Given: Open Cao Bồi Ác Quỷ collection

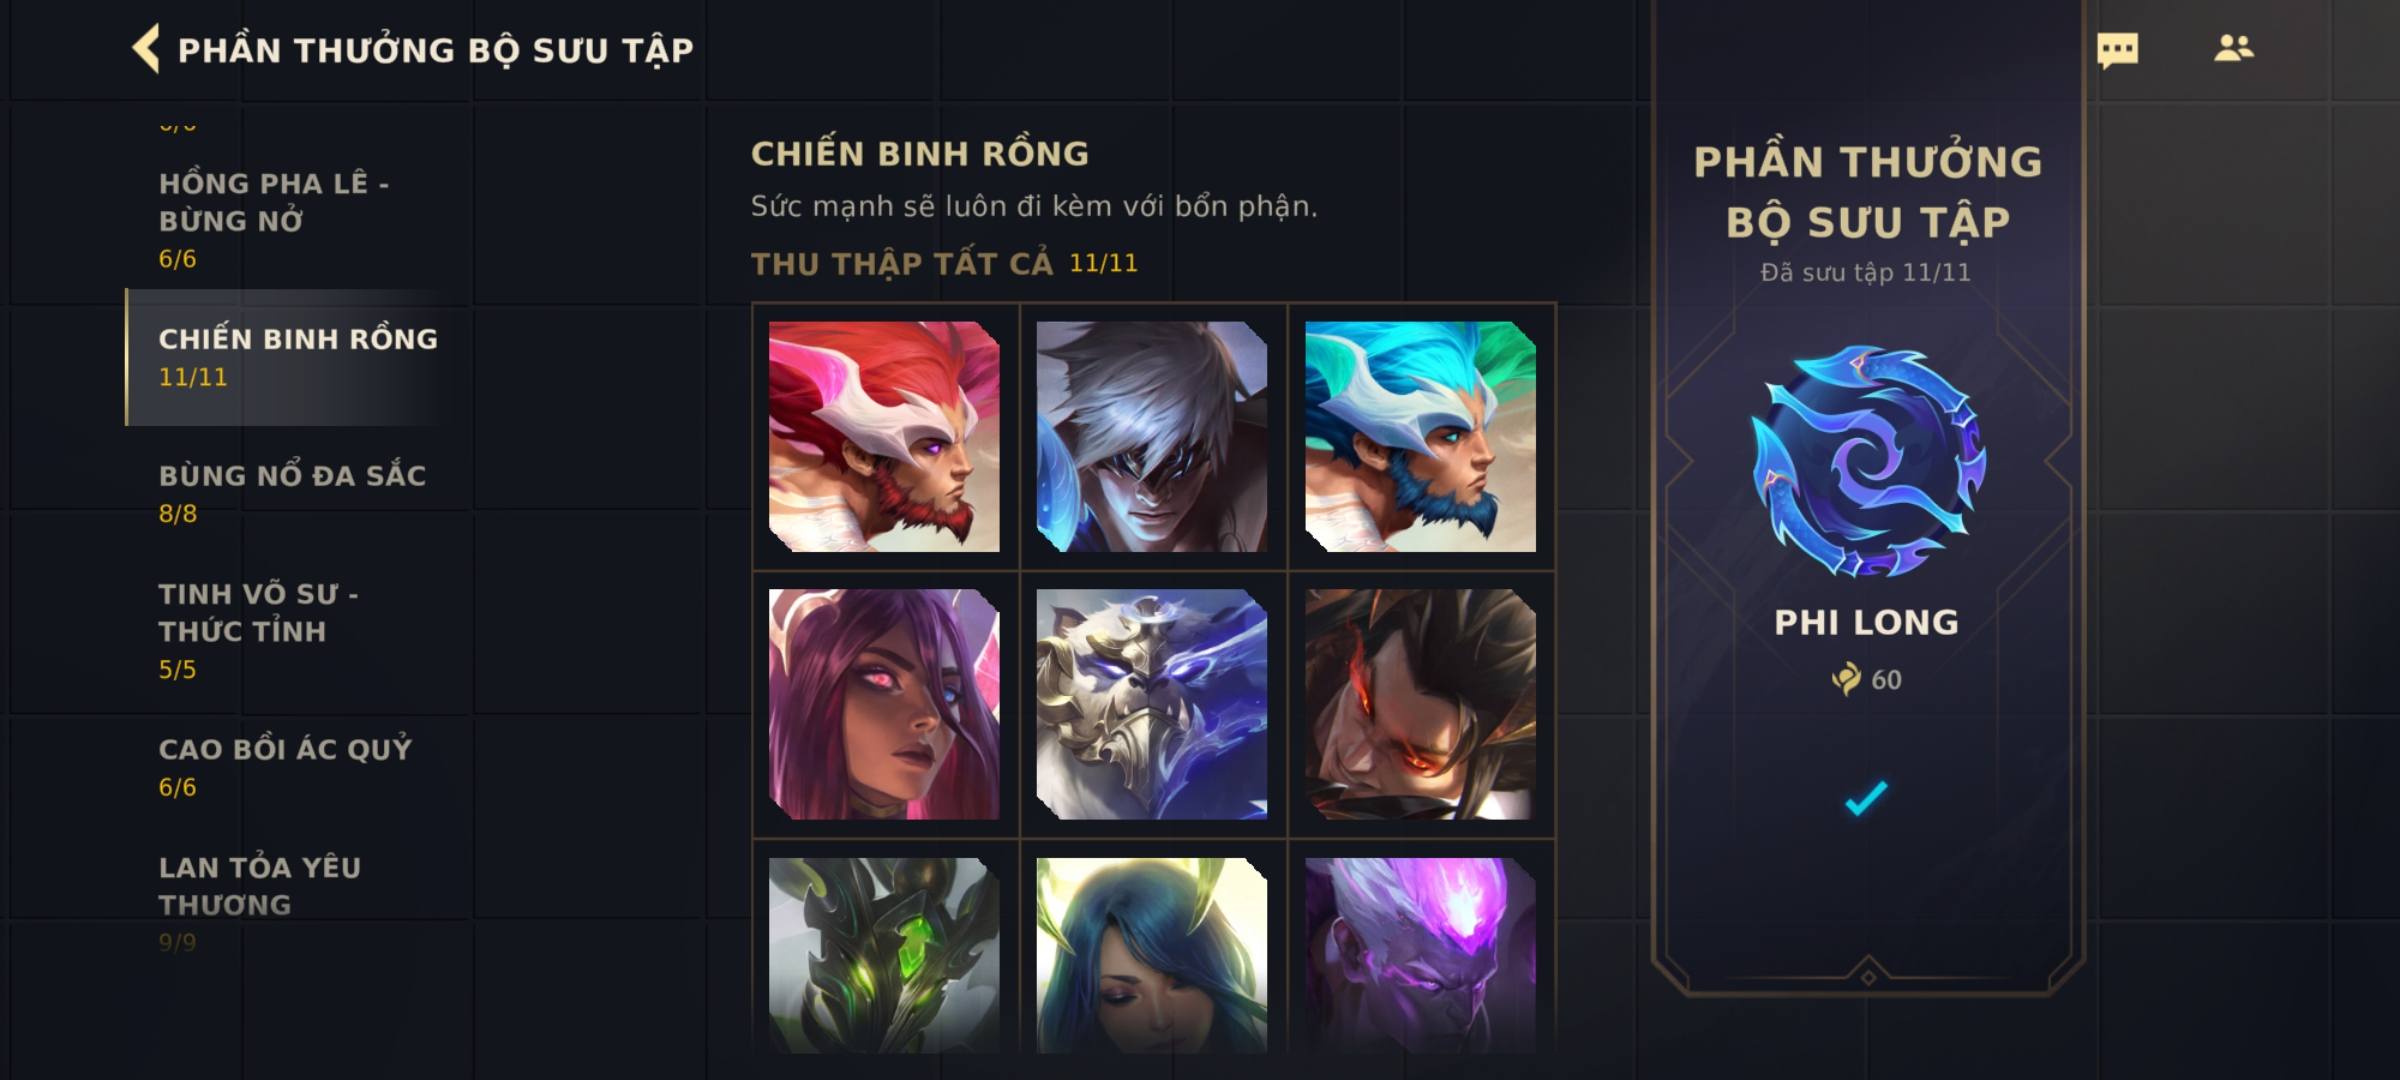Looking at the screenshot, I should (297, 767).
